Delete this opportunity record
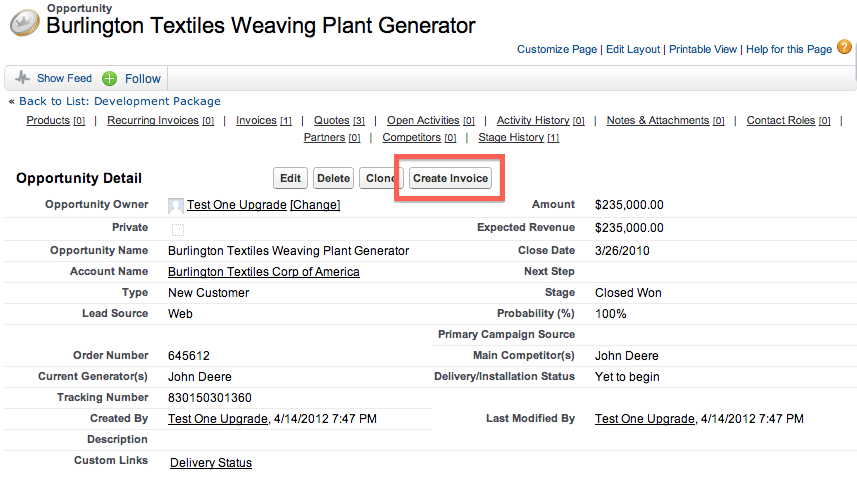Screen dimensions: 857x479 coord(333,178)
